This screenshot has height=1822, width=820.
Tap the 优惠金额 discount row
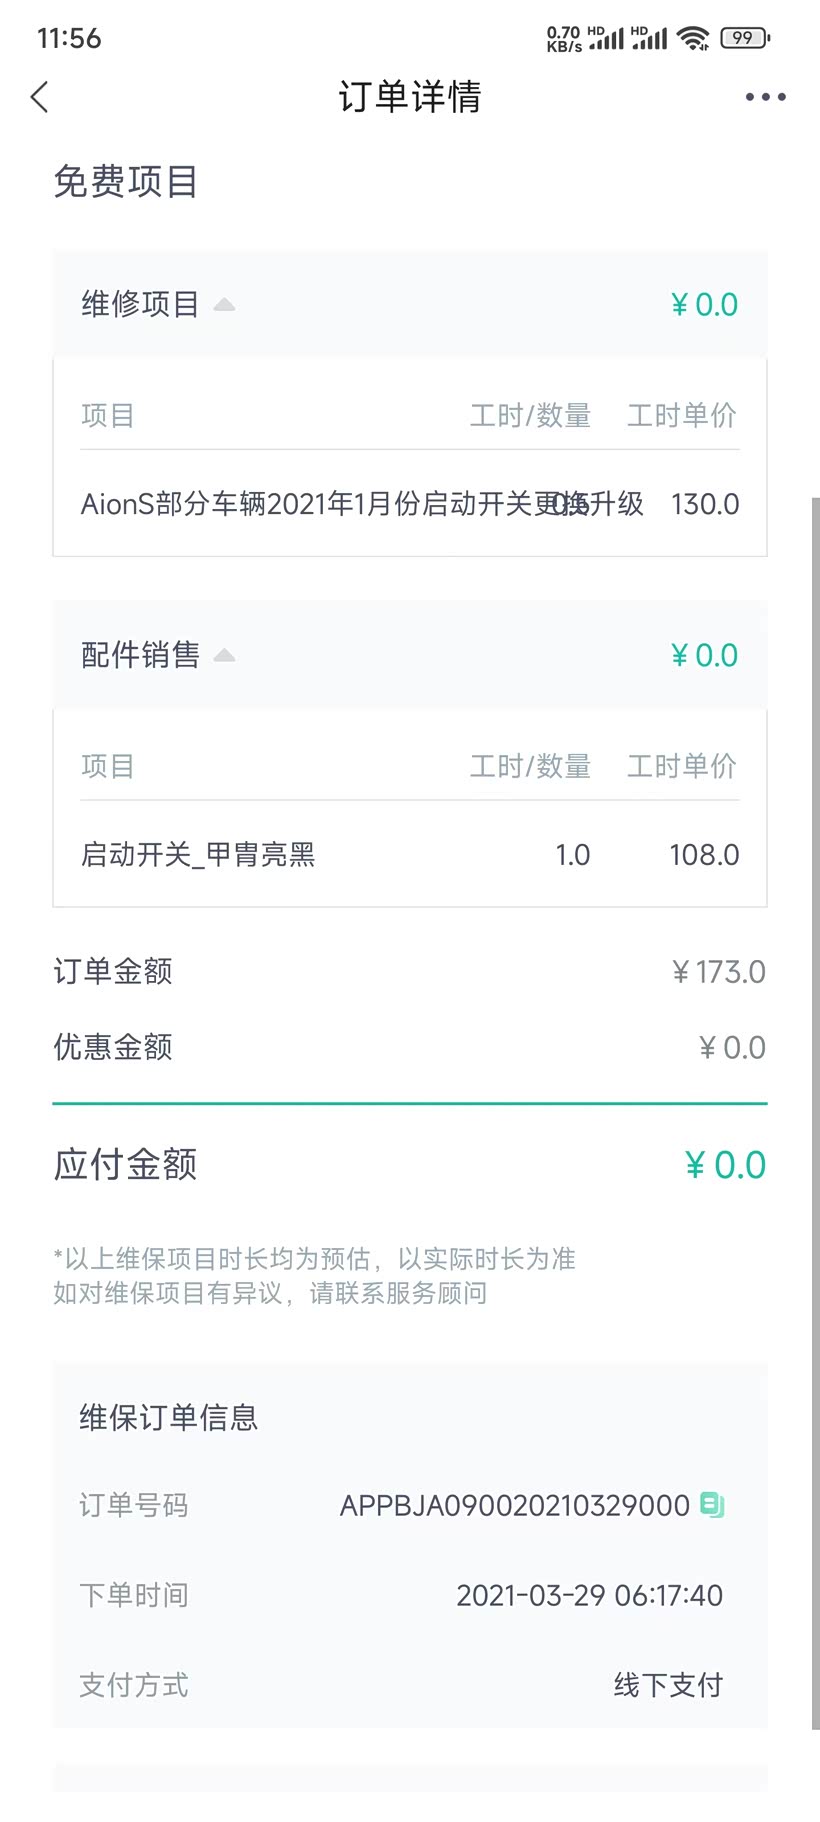[x=410, y=1047]
